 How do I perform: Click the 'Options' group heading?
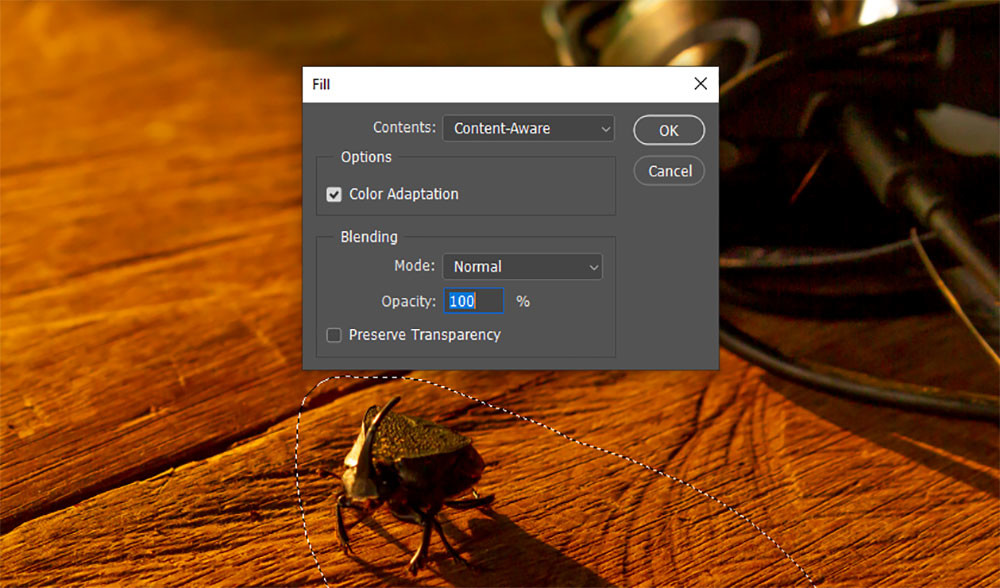tap(366, 157)
